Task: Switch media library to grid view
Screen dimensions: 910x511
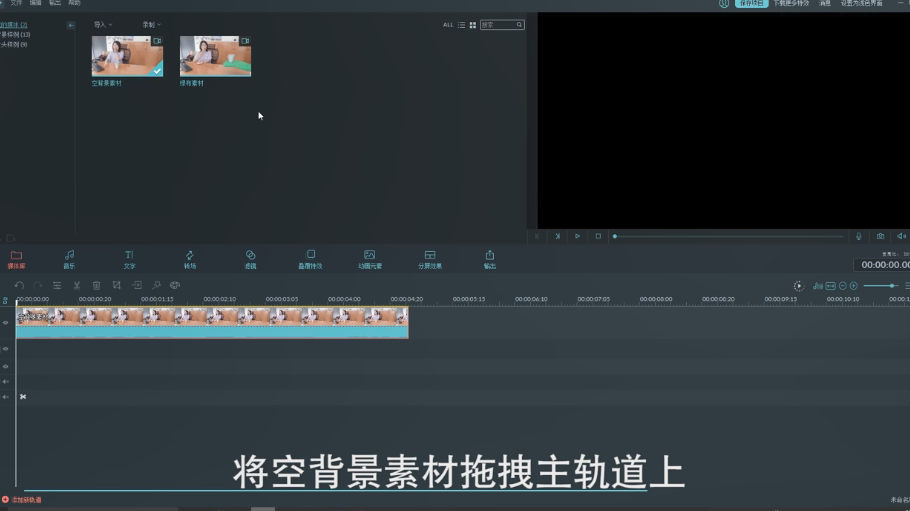Action: pos(472,25)
